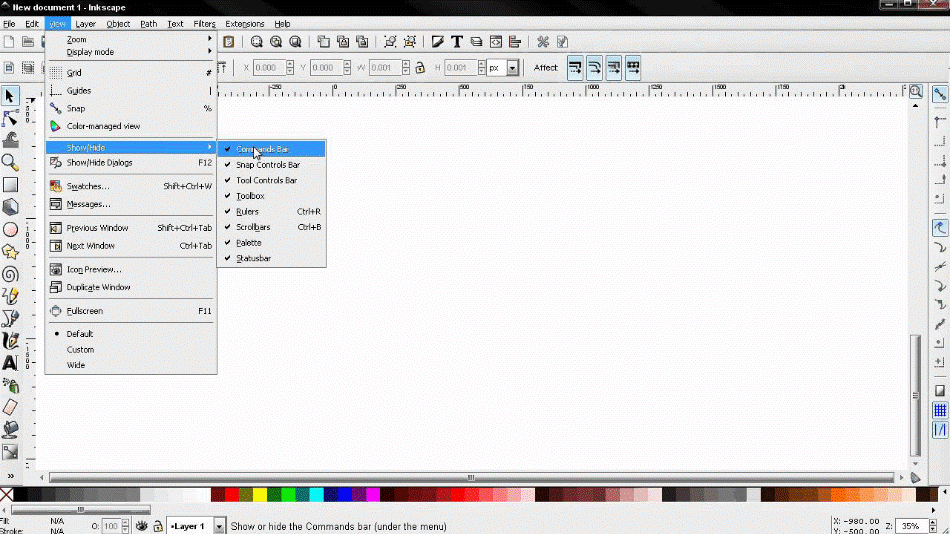This screenshot has height=534, width=950.
Task: Select the Calligraphy tool
Action: [10, 341]
